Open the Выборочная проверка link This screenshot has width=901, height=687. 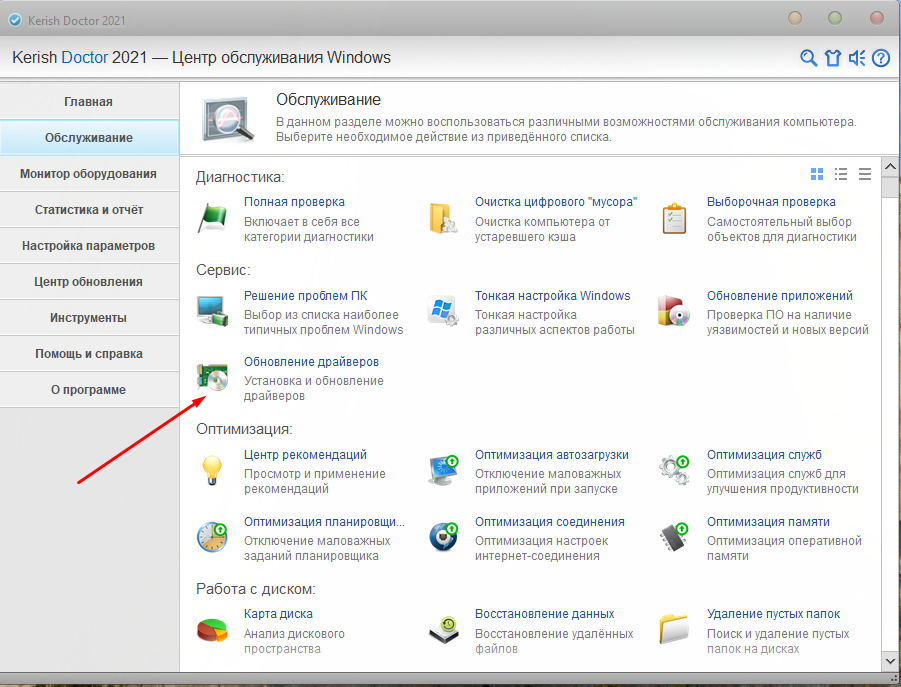[x=771, y=202]
